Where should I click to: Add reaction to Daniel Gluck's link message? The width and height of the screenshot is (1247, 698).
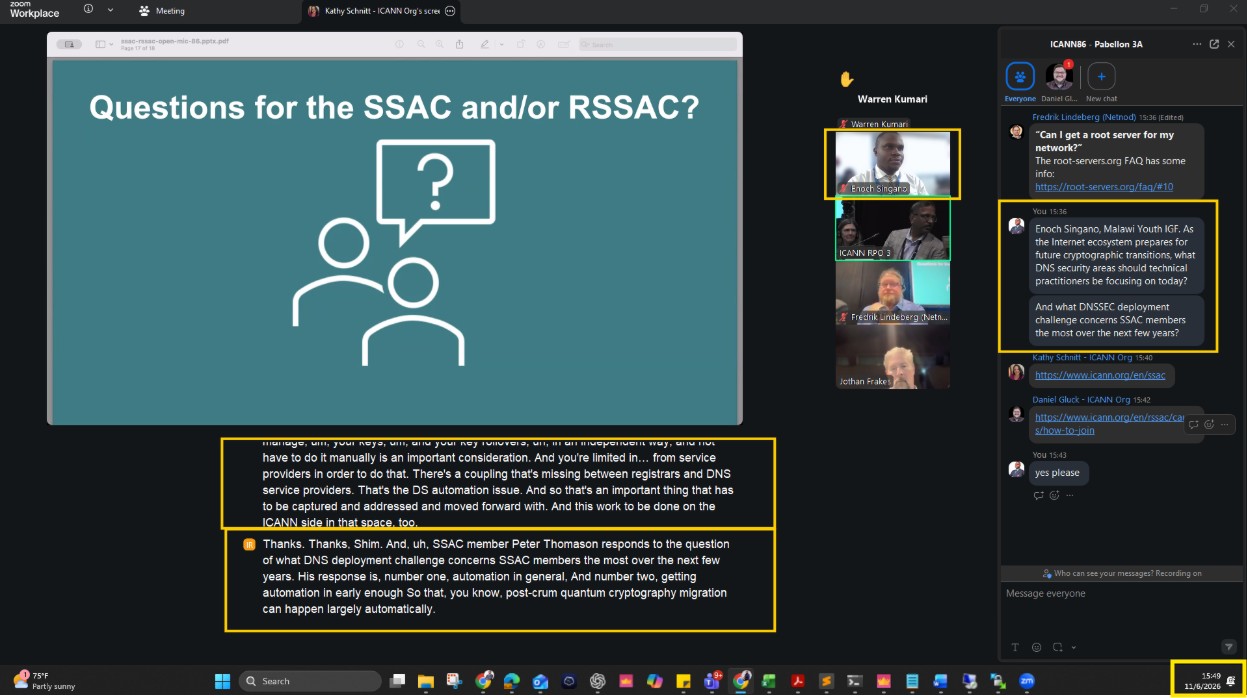coord(1209,424)
